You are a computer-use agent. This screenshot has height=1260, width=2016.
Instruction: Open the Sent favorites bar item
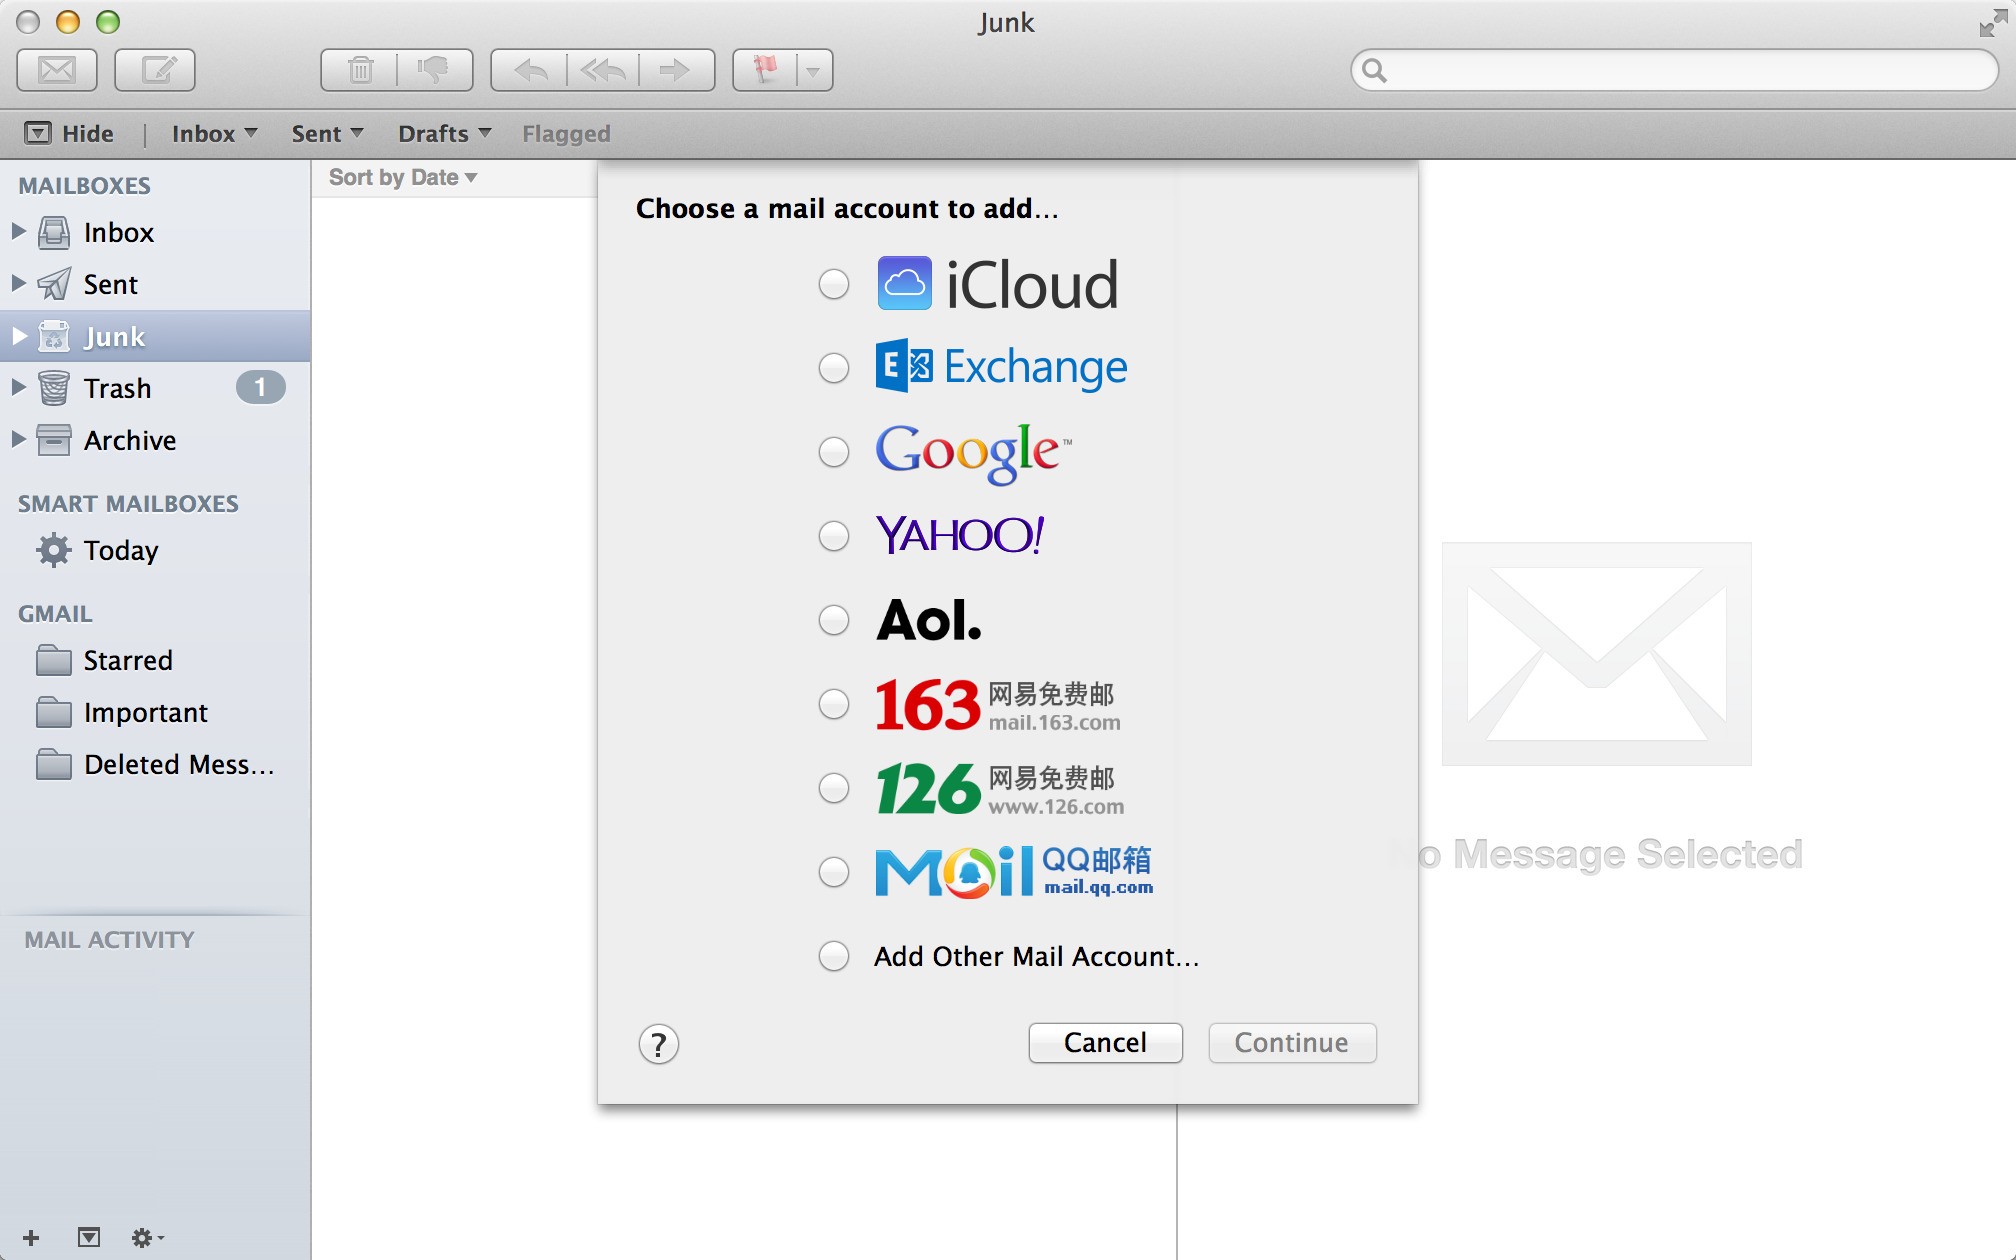pos(326,134)
